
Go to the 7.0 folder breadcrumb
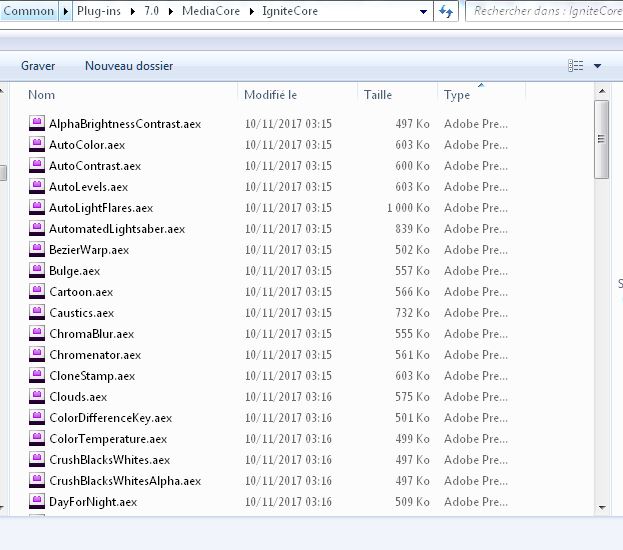coord(151,11)
